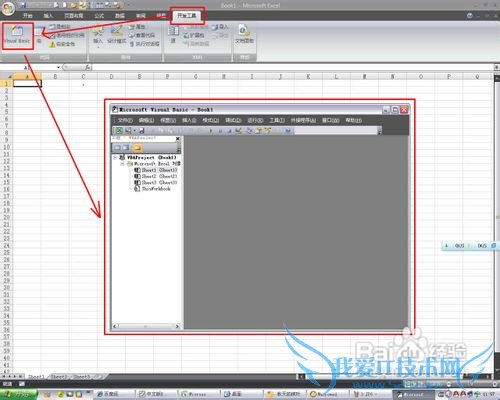Switch to the Home (开始) ribbon tab
Viewport: 500px width, 400px height.
[27, 16]
